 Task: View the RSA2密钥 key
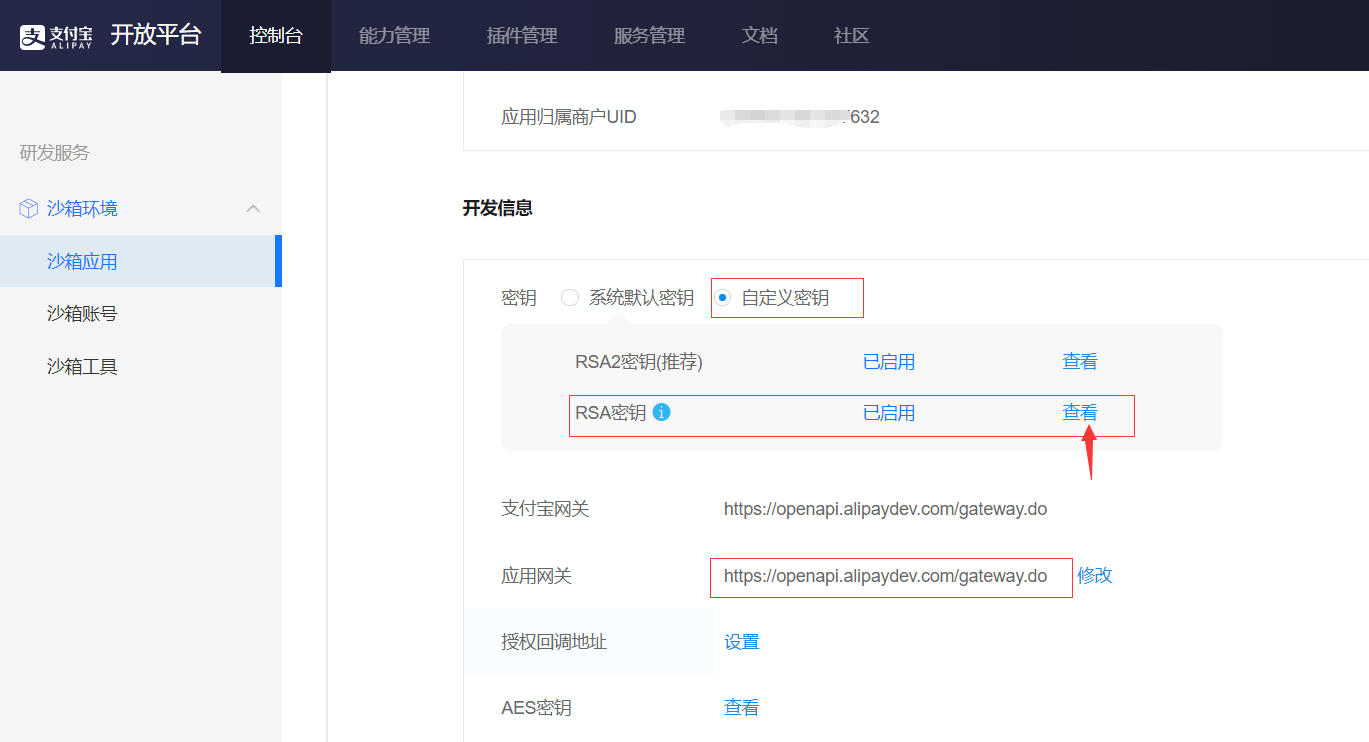[1080, 362]
